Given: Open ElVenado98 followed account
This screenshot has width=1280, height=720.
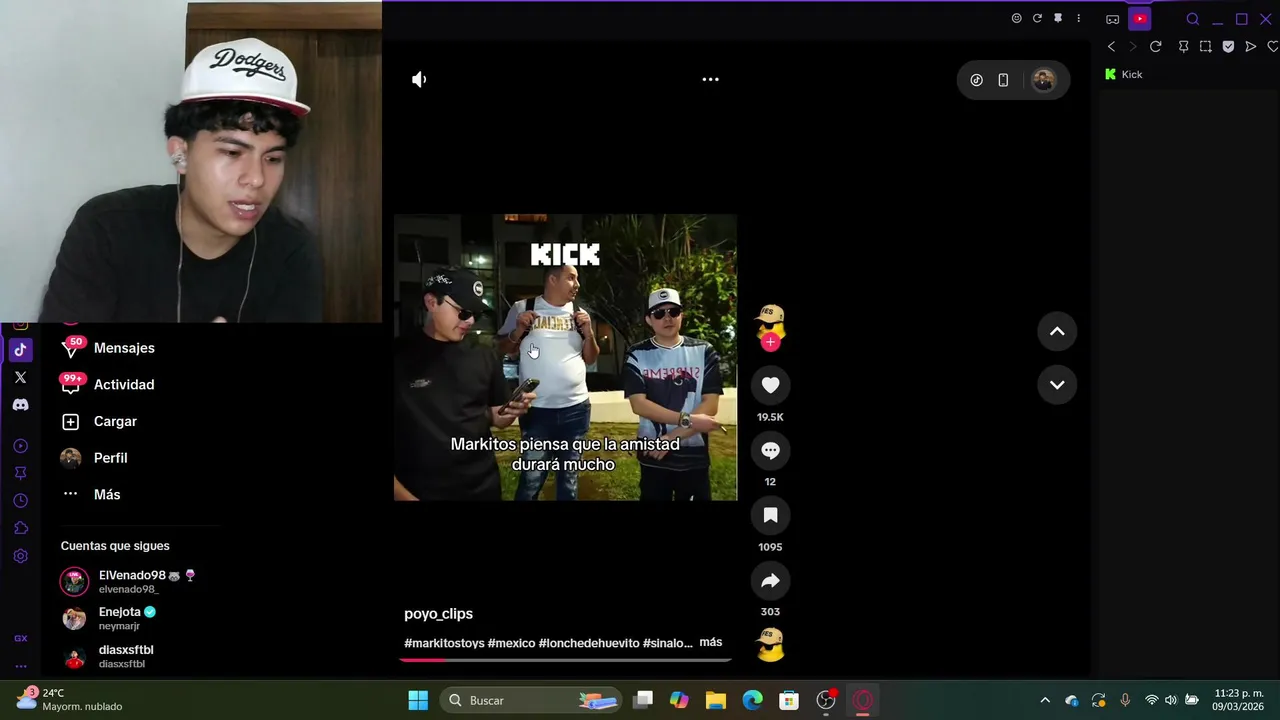Looking at the screenshot, I should pyautogui.click(x=128, y=581).
